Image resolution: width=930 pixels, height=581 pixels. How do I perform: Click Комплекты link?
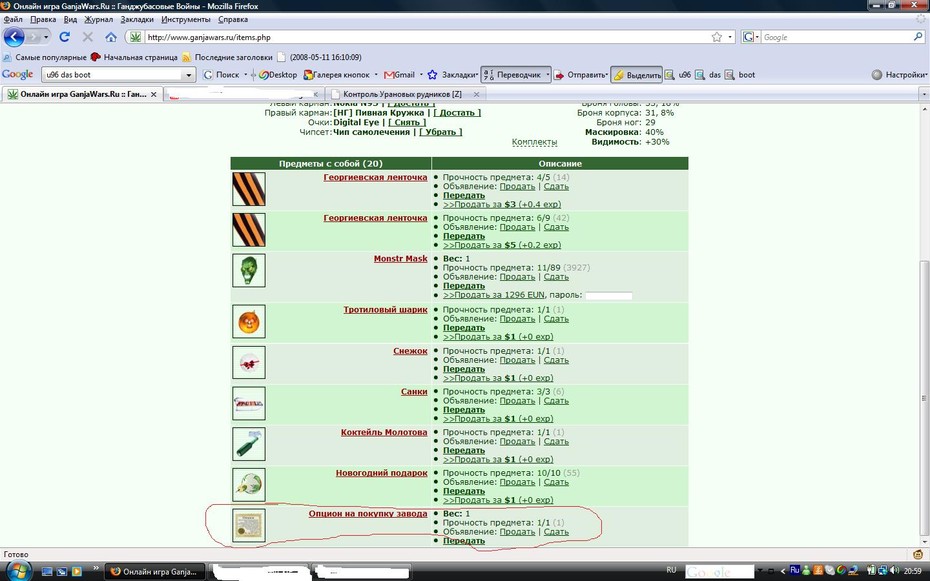click(x=534, y=142)
